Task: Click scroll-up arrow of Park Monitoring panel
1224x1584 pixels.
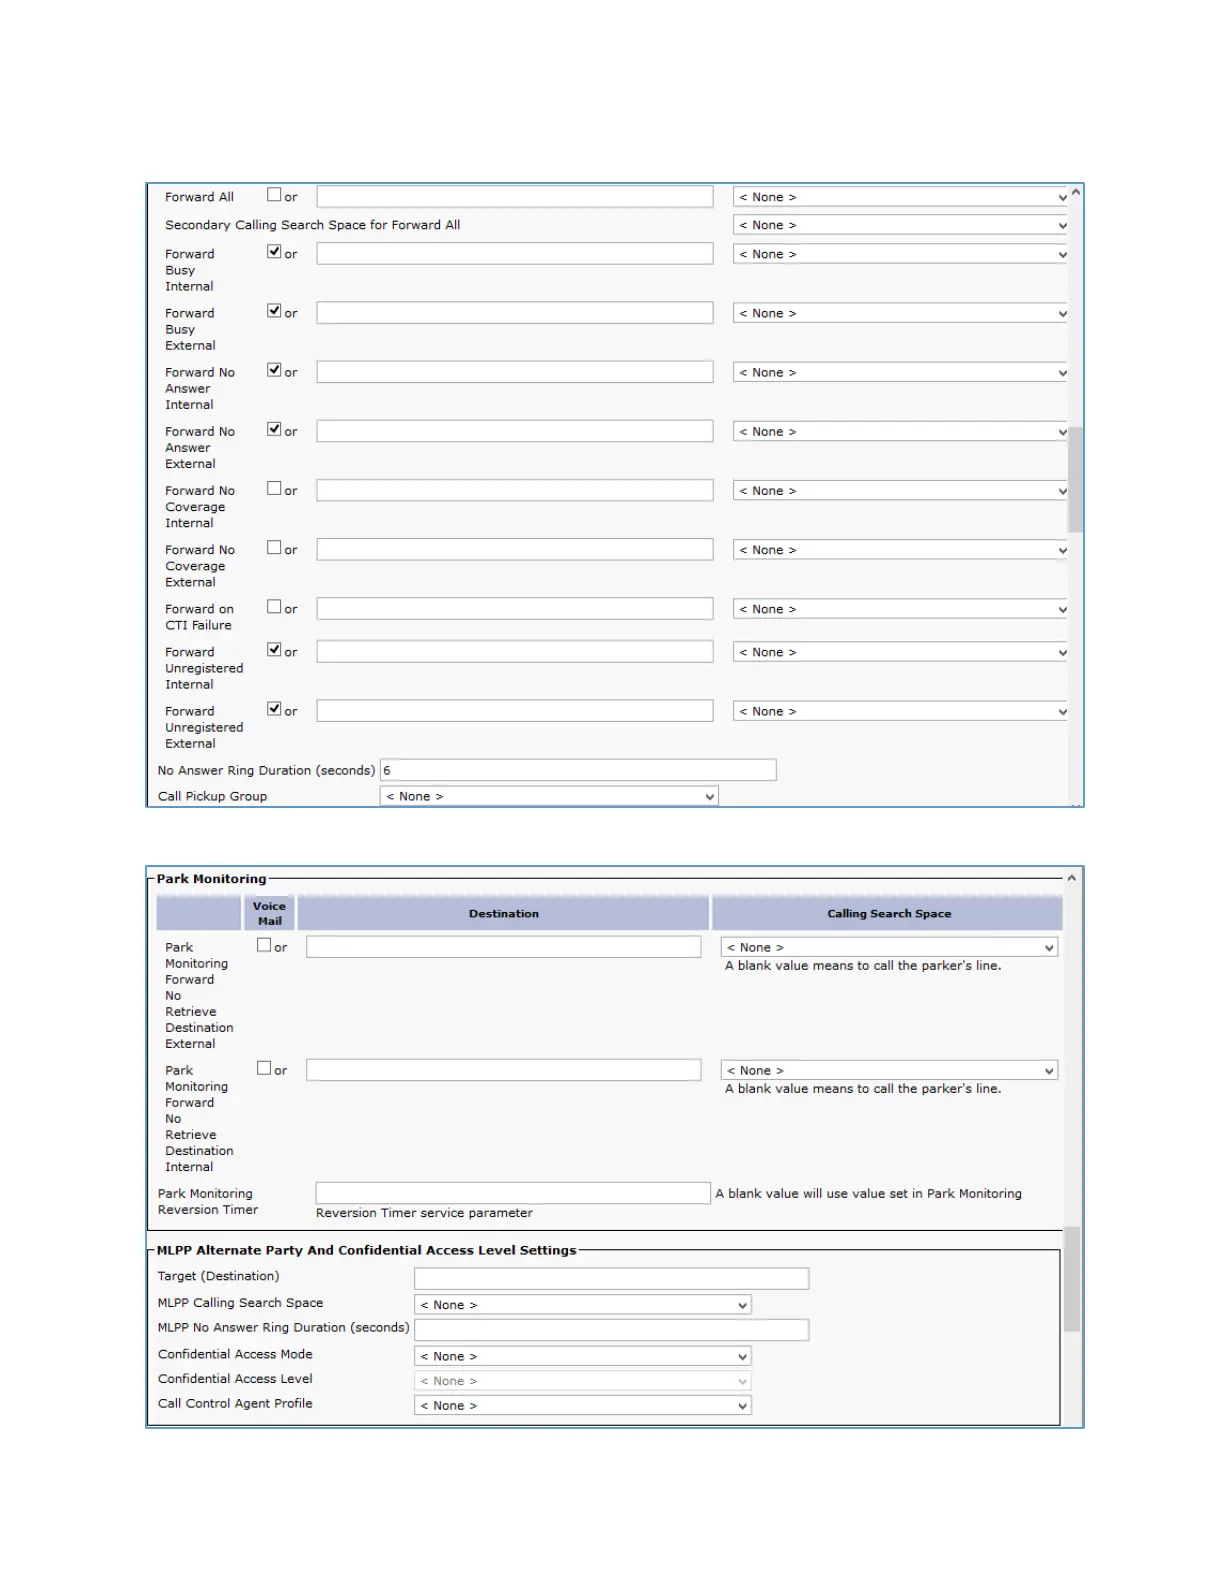Action: [x=1072, y=878]
